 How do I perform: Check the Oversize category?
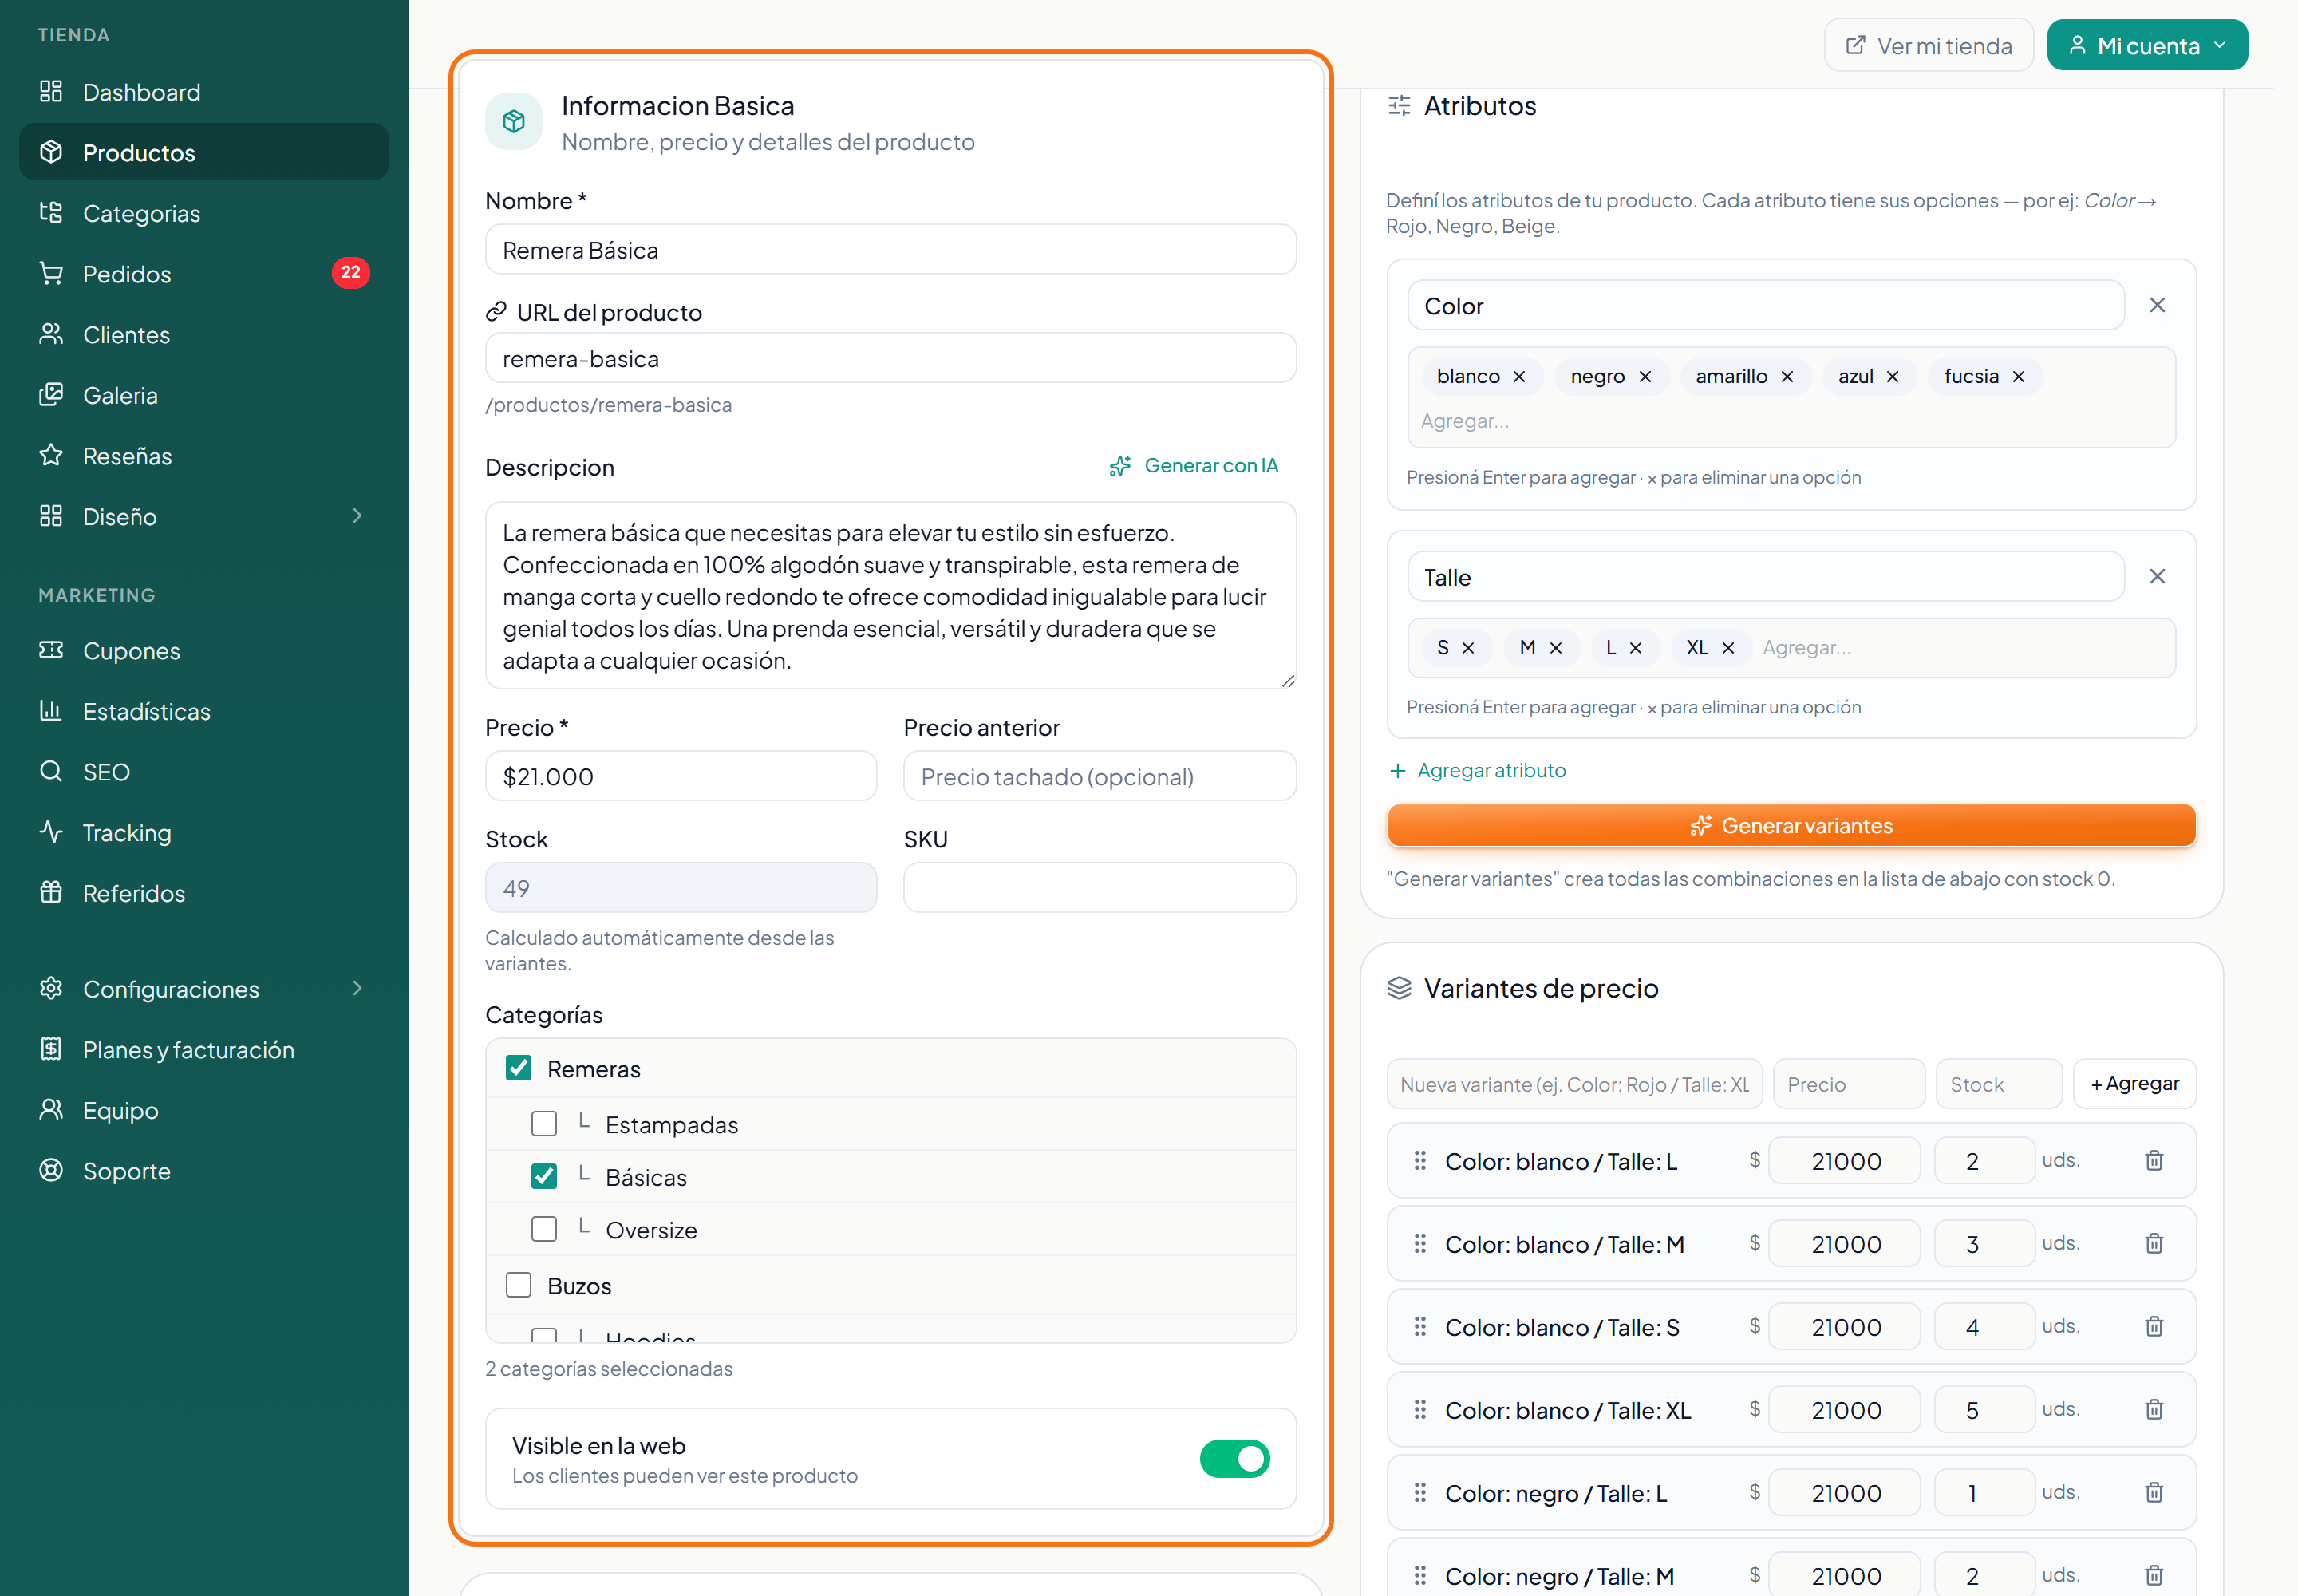[x=544, y=1229]
